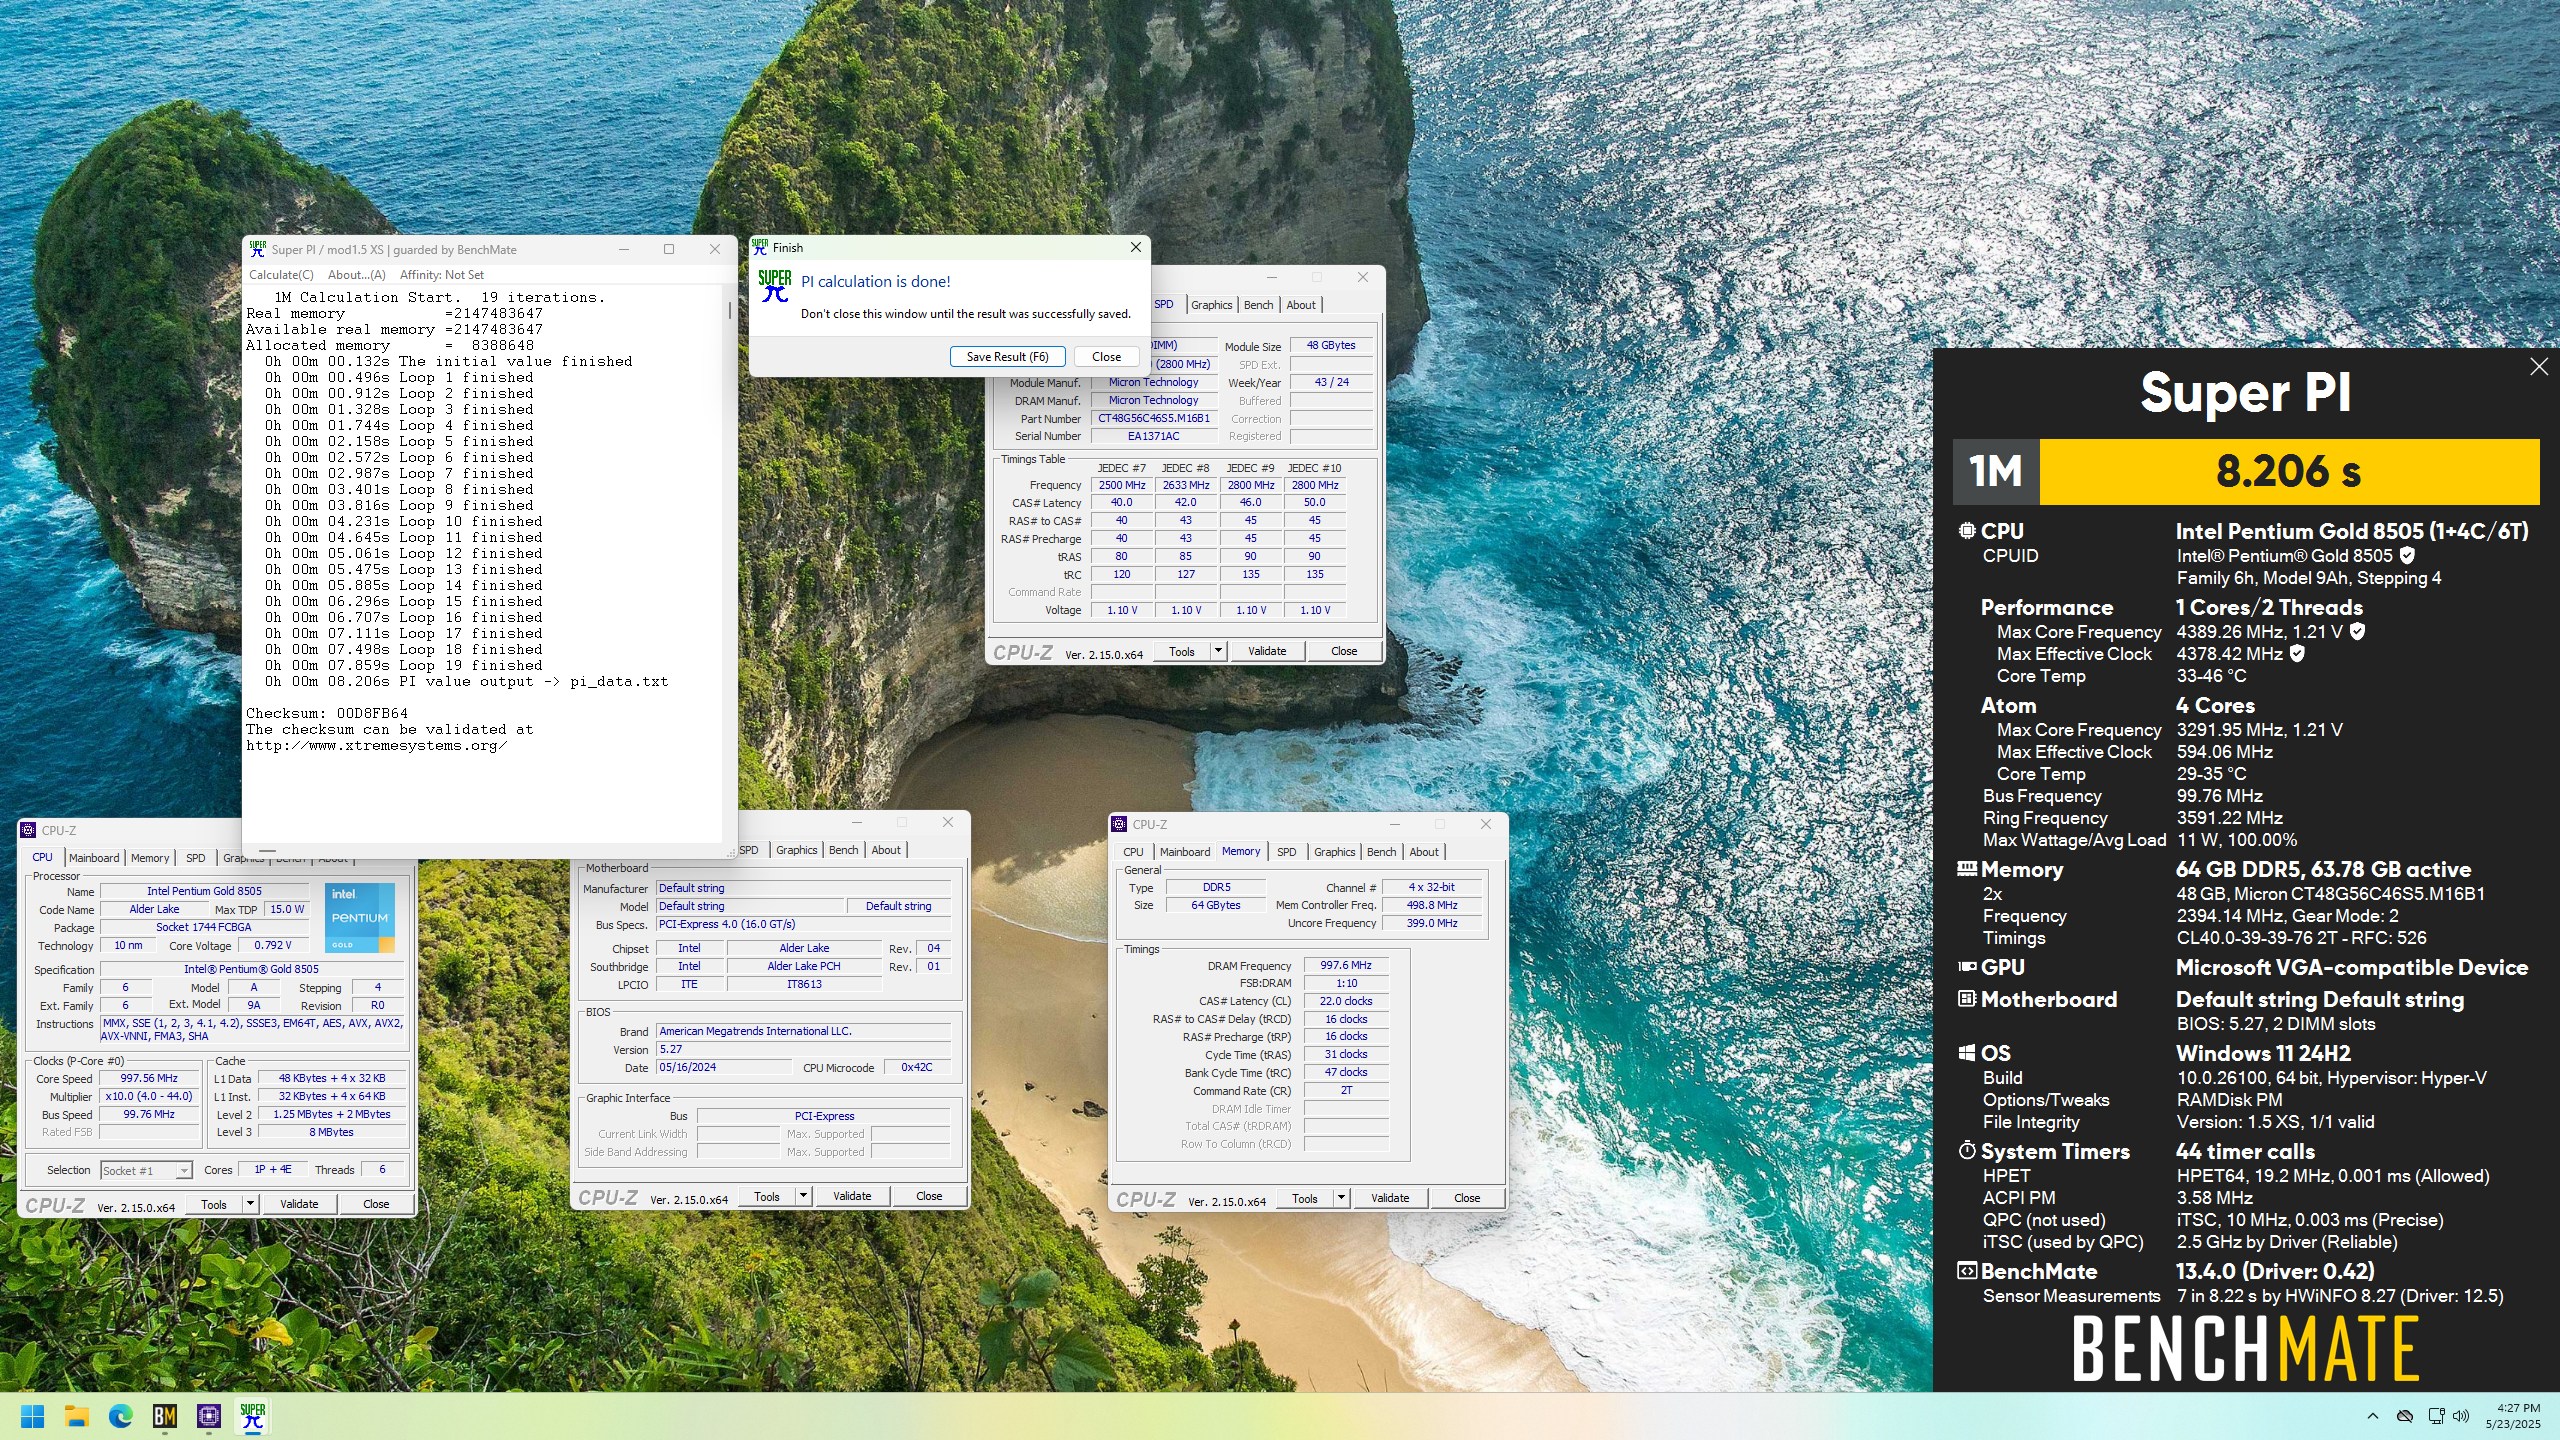Open the Calculate(C) menu in Super PI
This screenshot has width=2560, height=1440.
[x=281, y=275]
